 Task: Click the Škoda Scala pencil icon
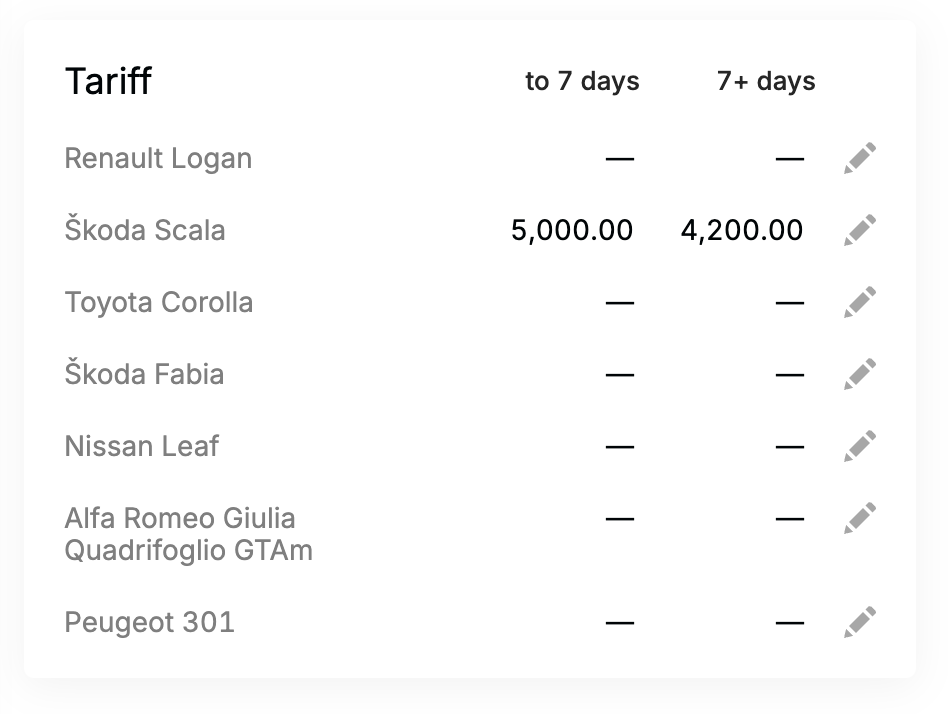(x=860, y=230)
